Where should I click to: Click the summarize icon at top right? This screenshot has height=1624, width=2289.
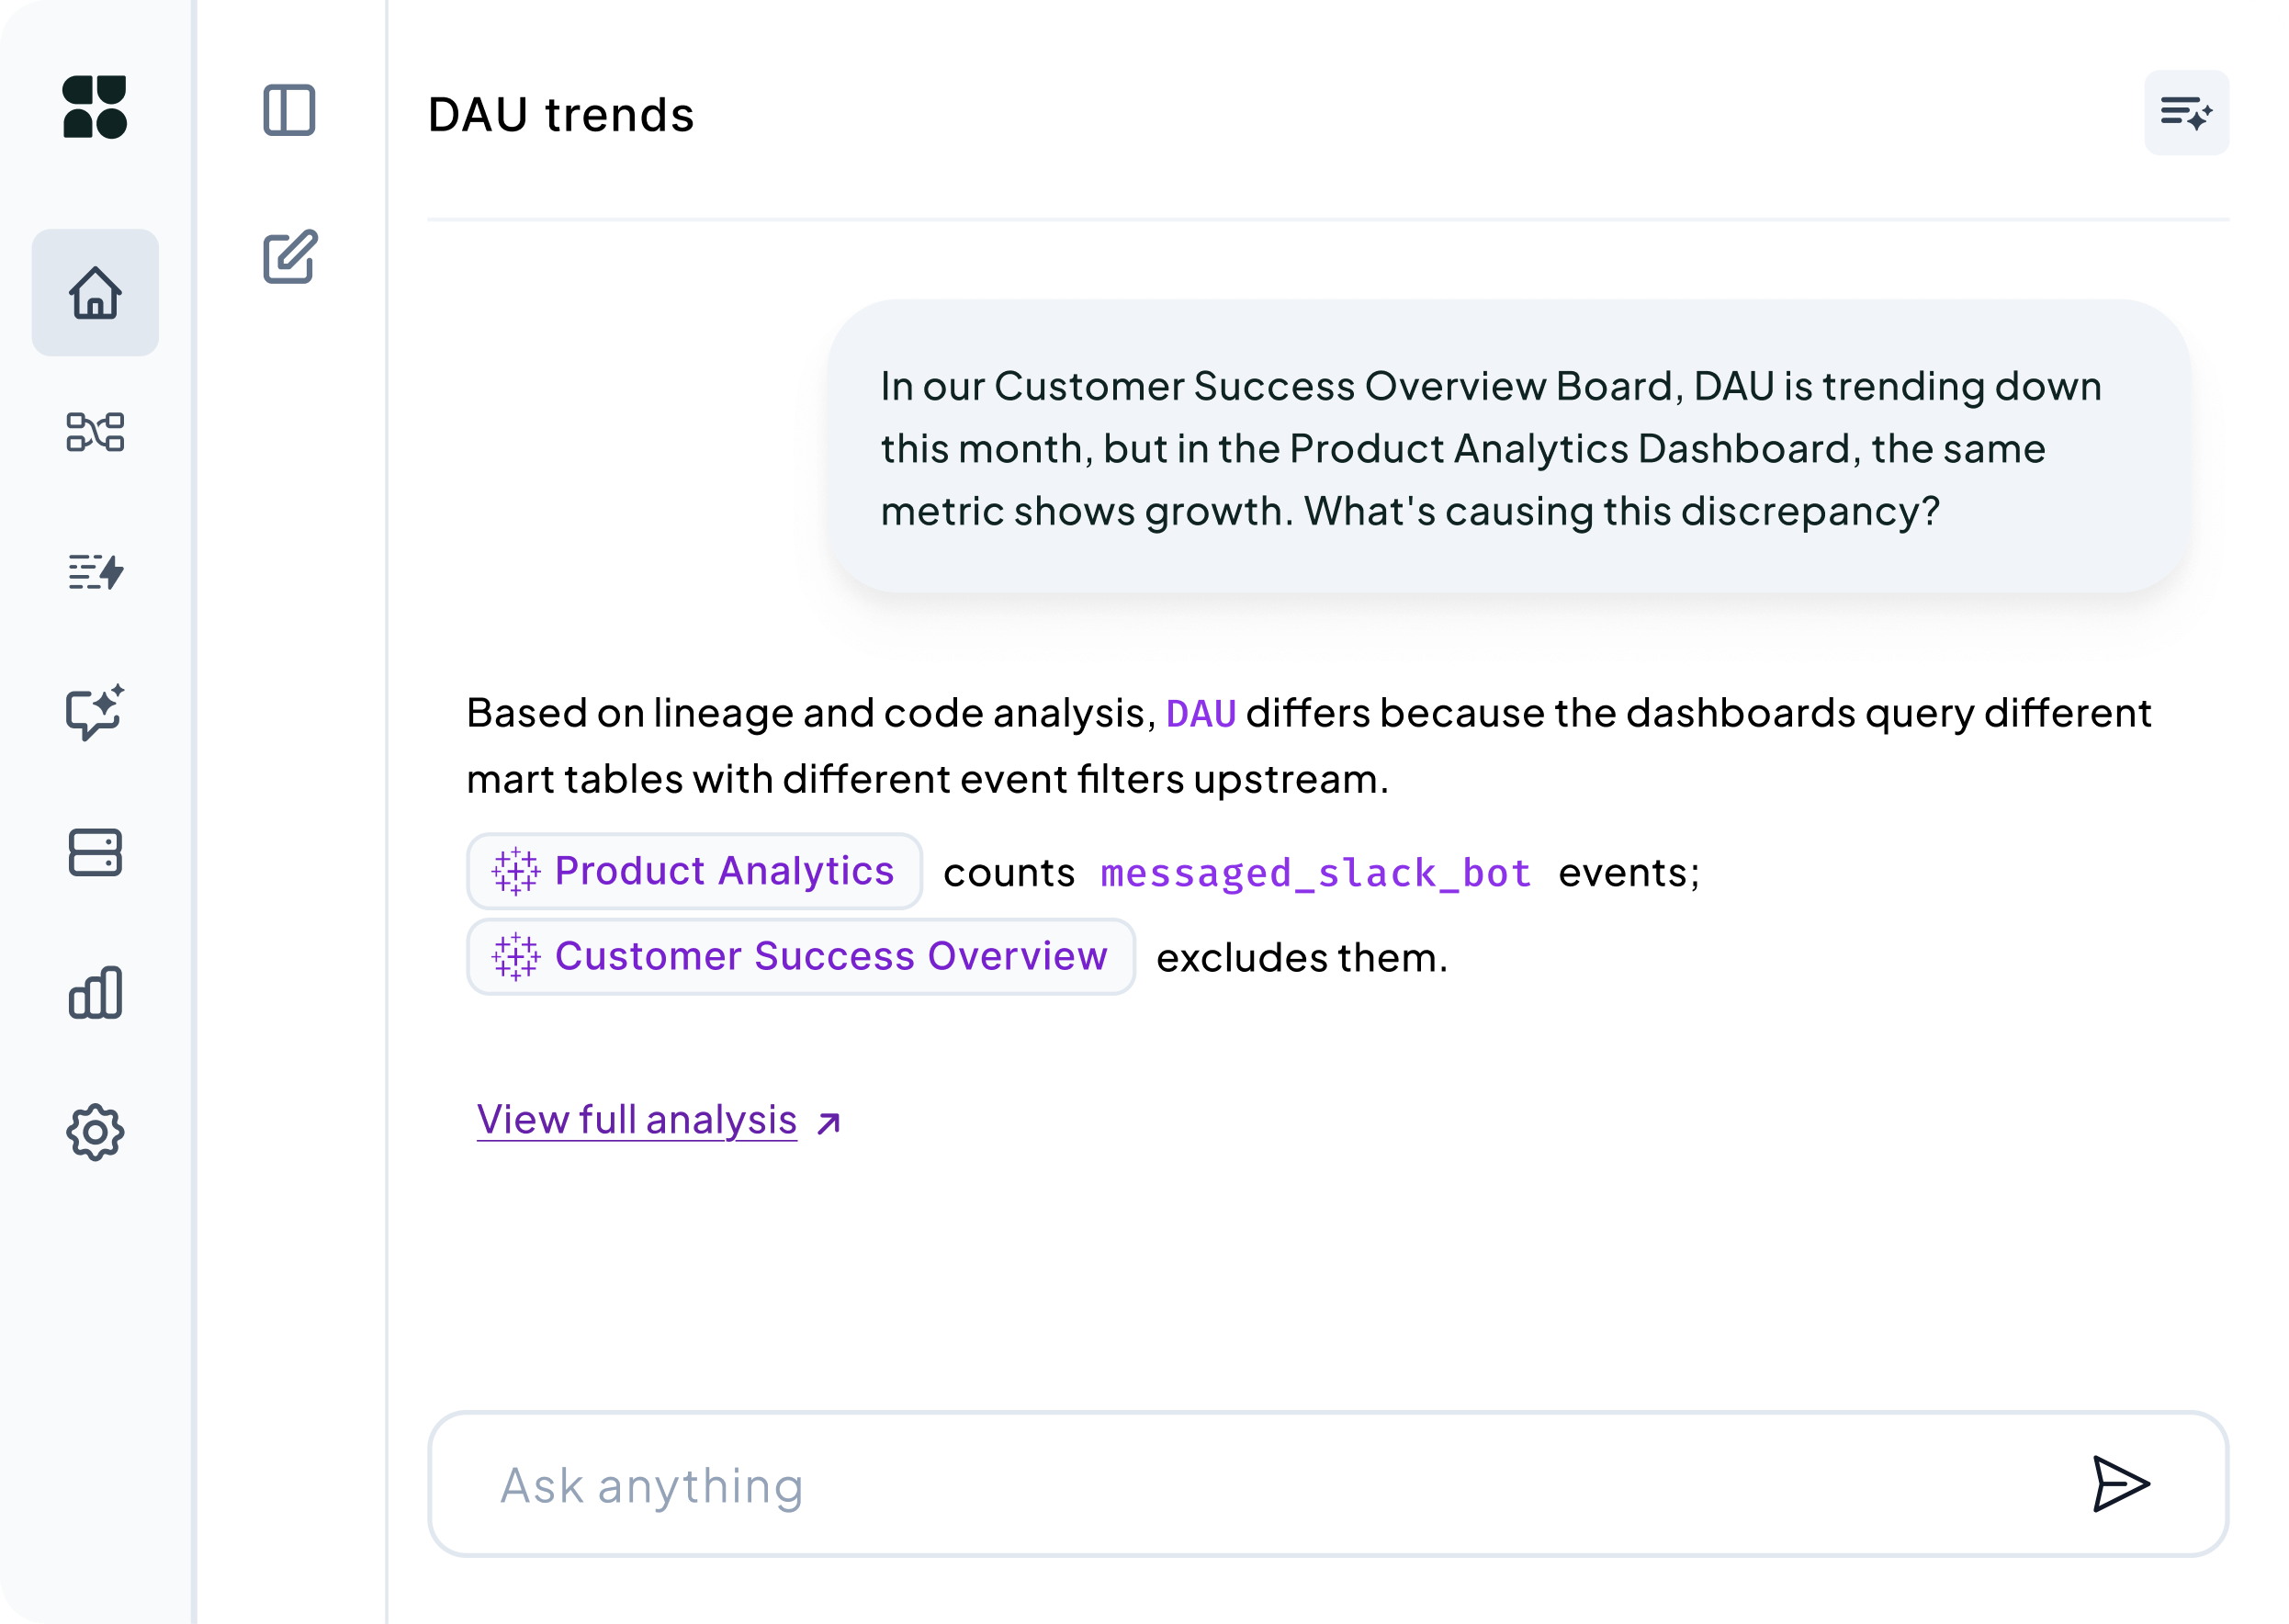2186,112
